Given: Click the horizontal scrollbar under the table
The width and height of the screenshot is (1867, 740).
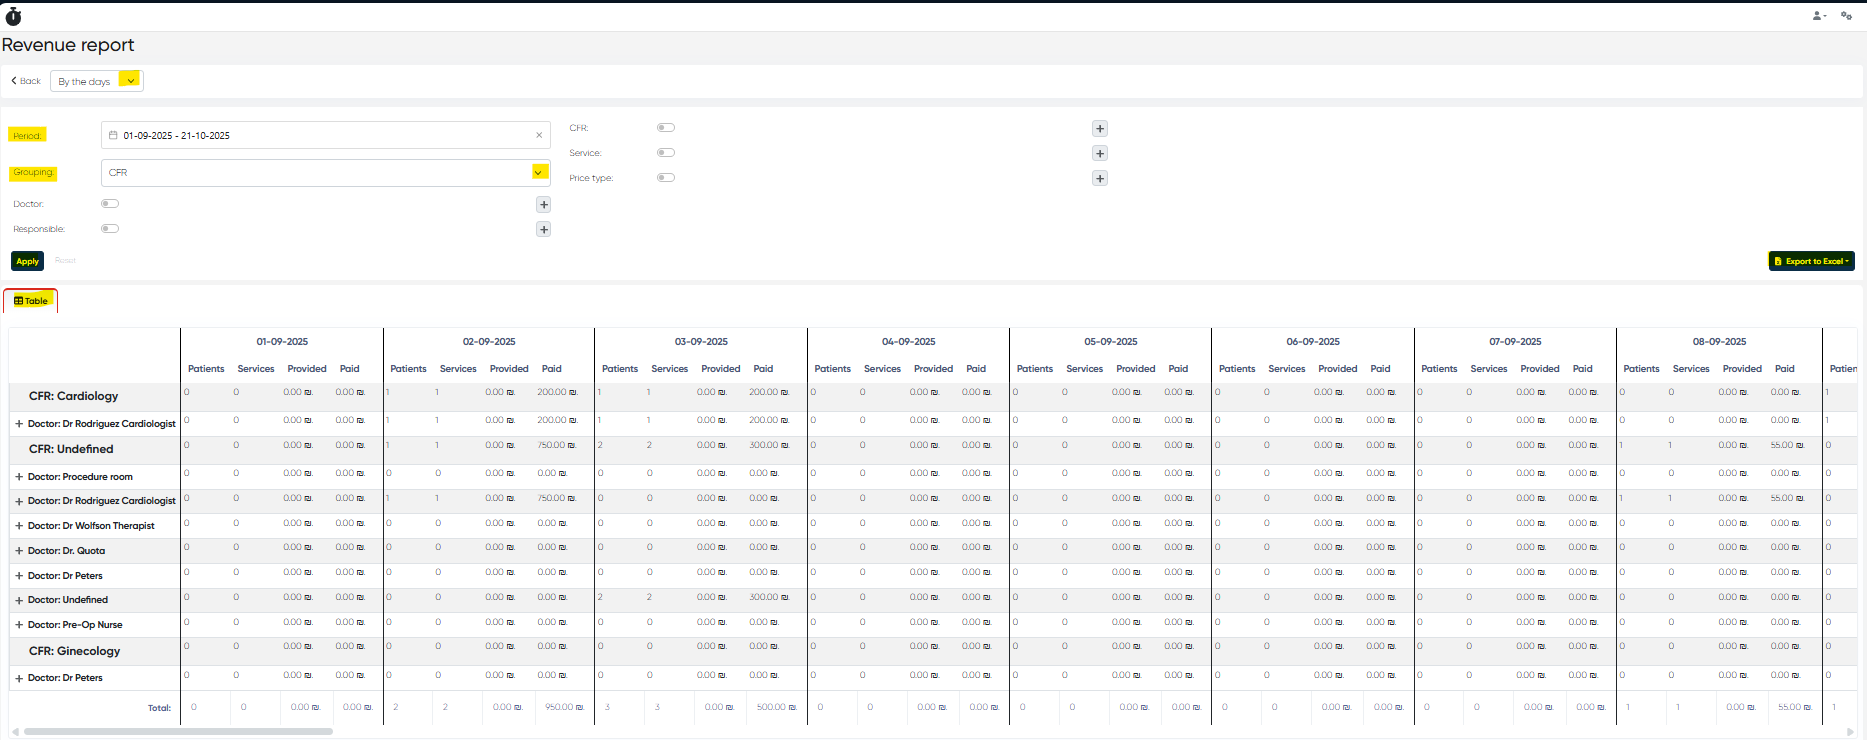Looking at the screenshot, I should click(180, 732).
